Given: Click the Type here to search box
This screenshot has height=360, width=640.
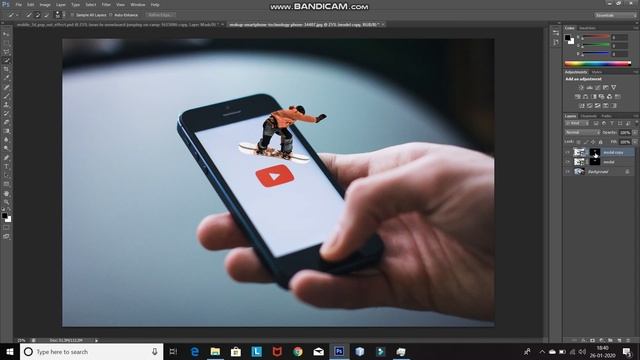Looking at the screenshot, I should click(x=91, y=351).
